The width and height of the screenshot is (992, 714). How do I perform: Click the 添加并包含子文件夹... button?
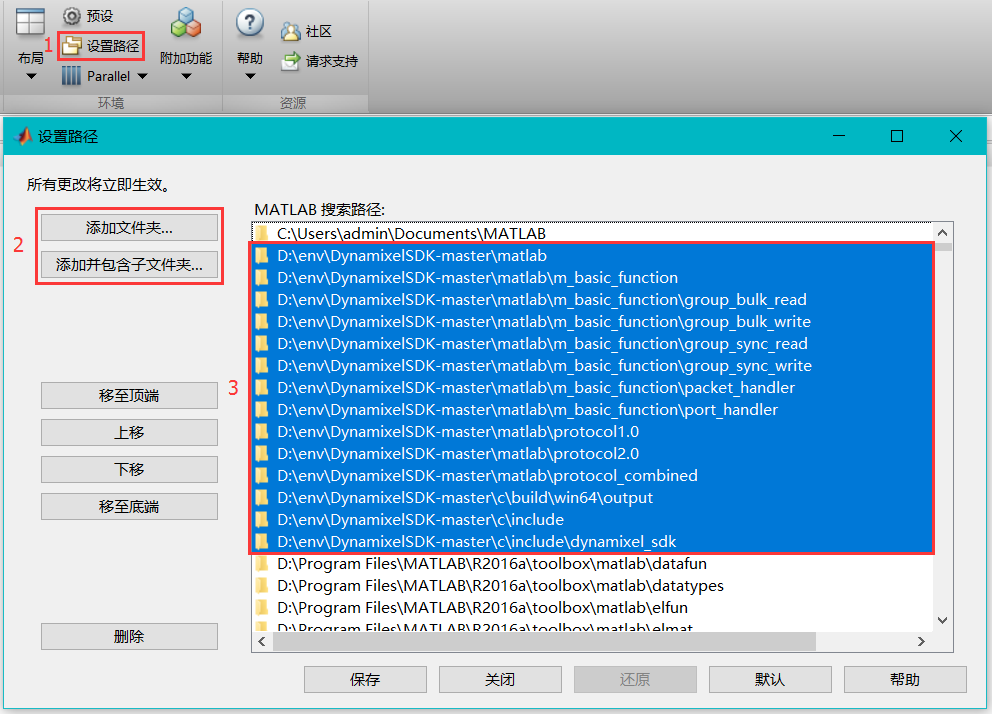(129, 264)
